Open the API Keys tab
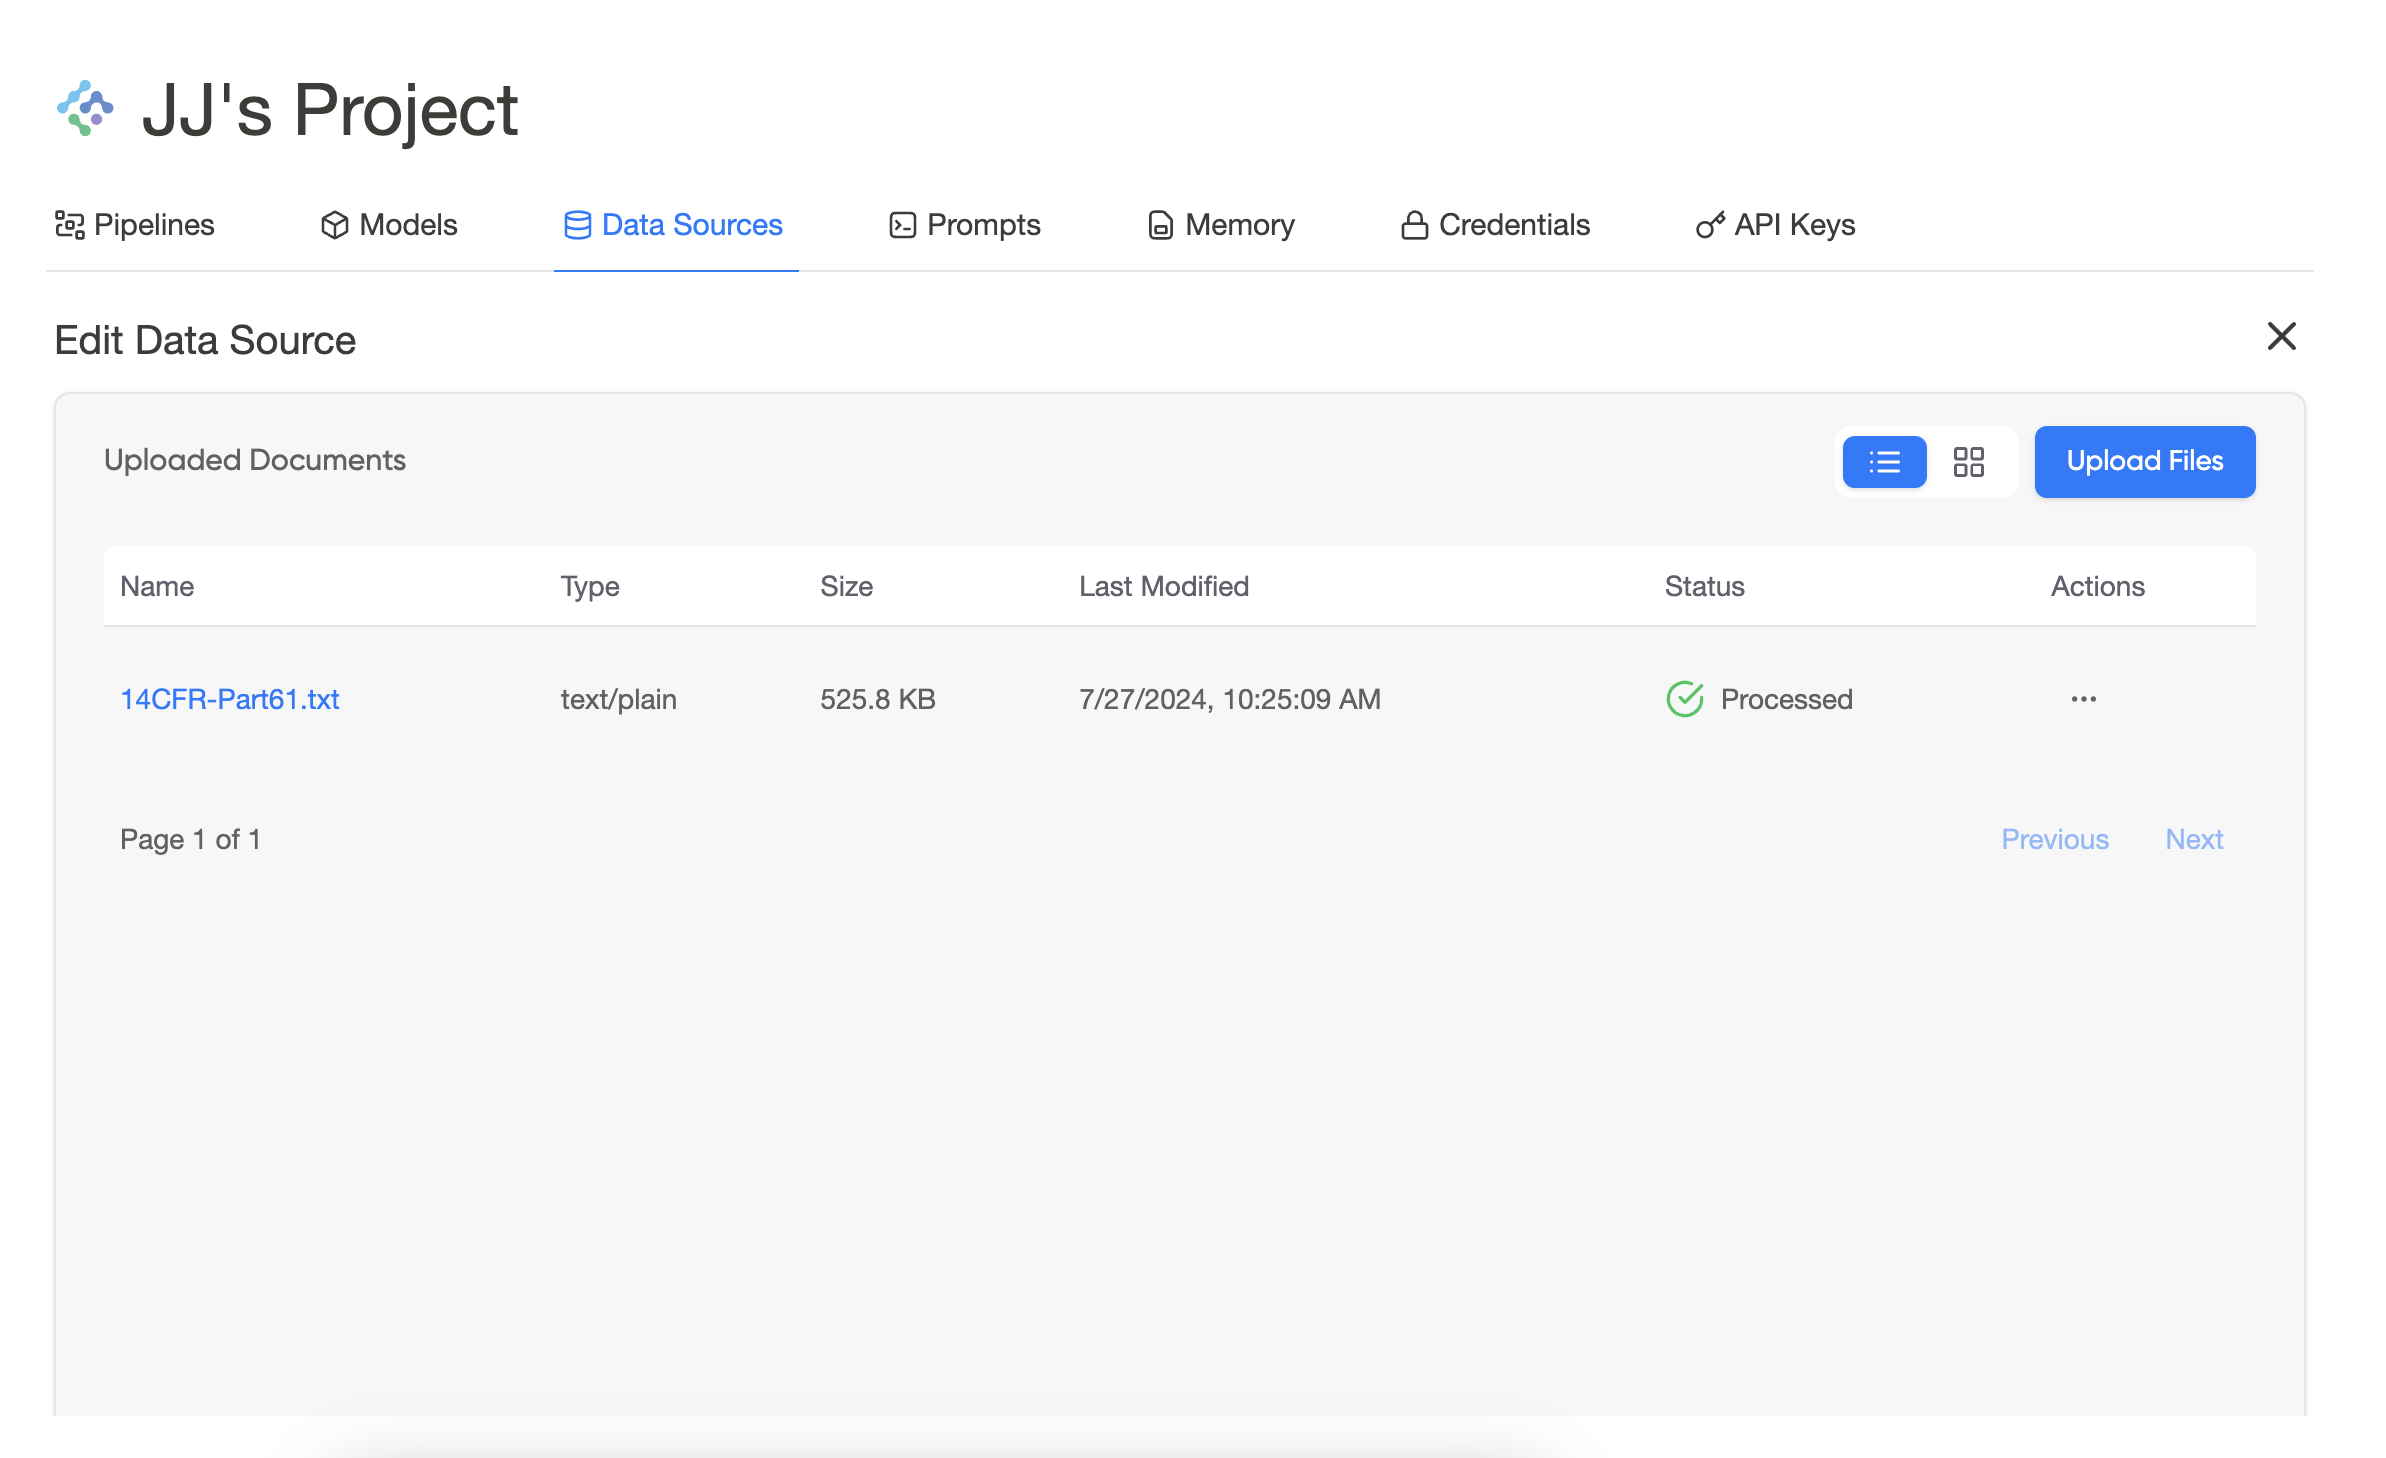Image resolution: width=2386 pixels, height=1458 pixels. pos(1775,225)
